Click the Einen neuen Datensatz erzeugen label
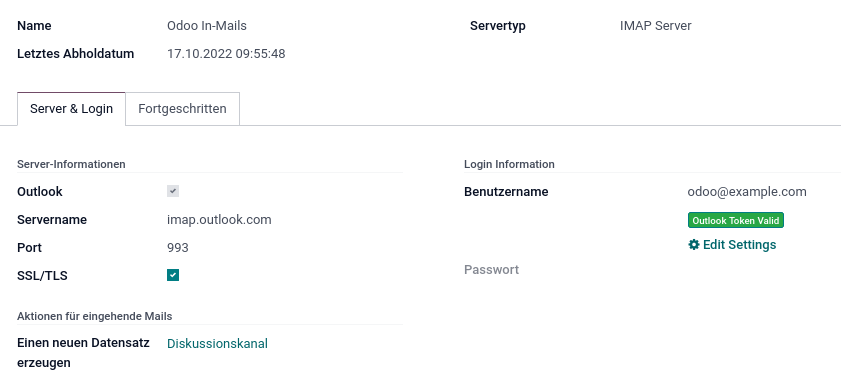 pyautogui.click(x=83, y=353)
